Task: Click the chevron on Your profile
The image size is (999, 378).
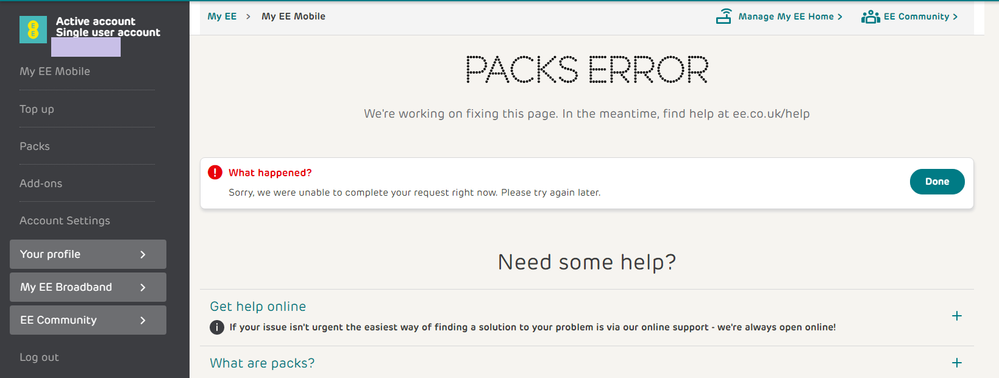Action: (x=143, y=254)
